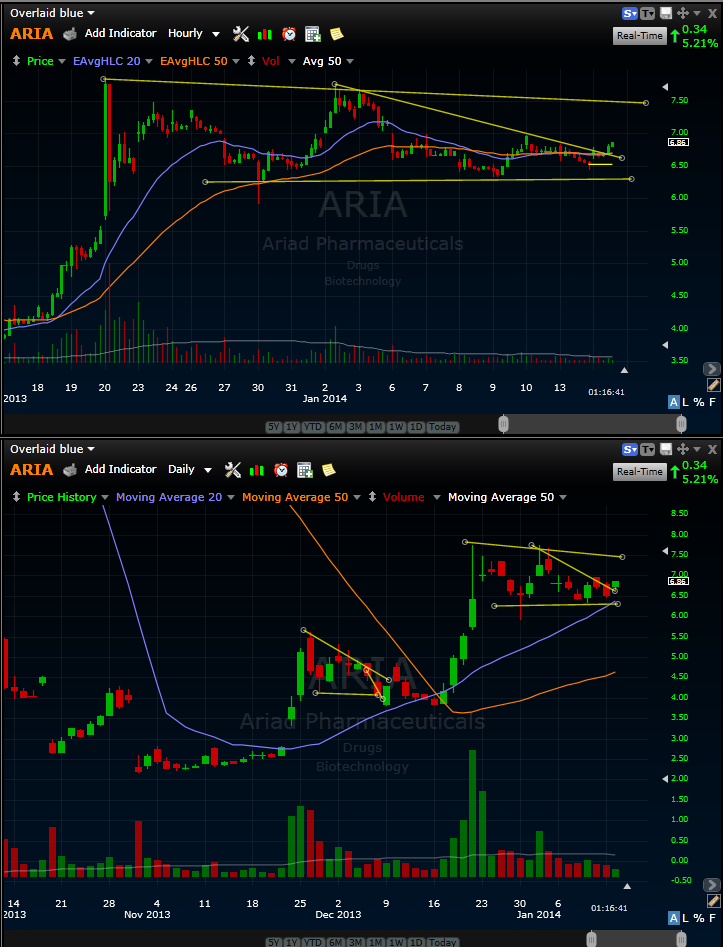
Task: Click the right scroll arrow in Hourly chart
Action: click(x=712, y=368)
